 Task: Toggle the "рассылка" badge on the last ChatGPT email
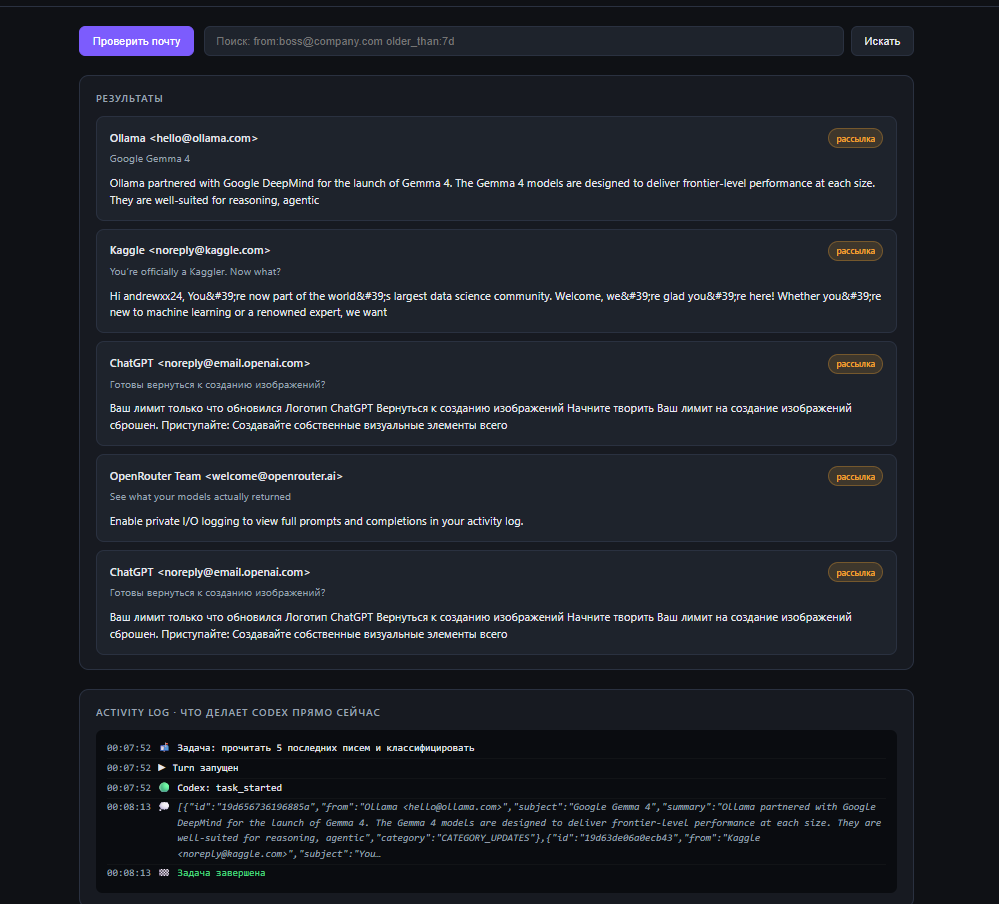tap(855, 572)
